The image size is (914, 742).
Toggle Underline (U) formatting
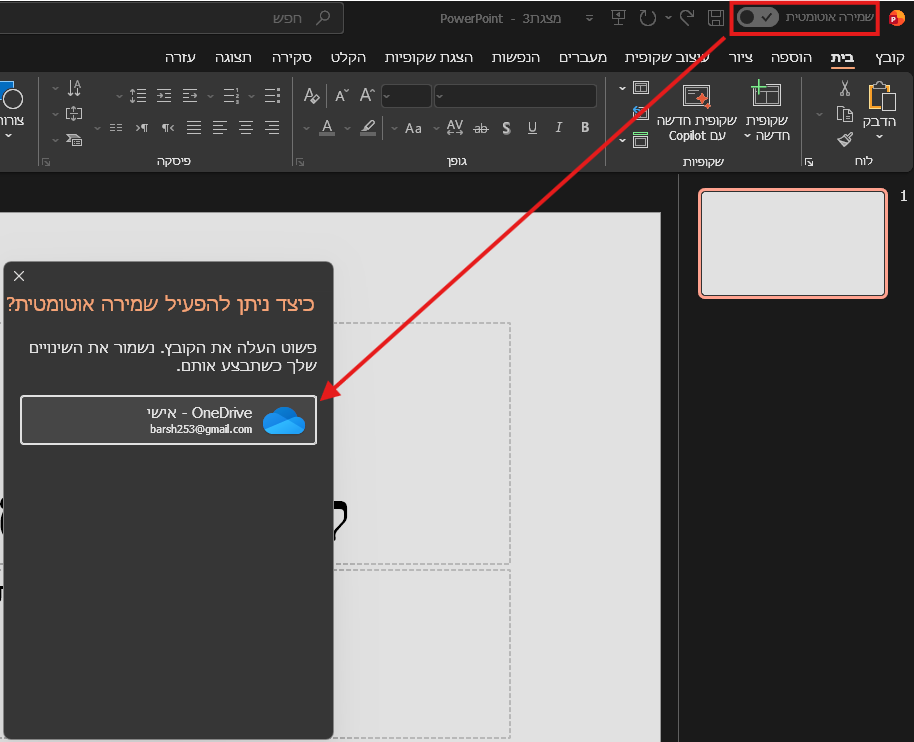click(x=532, y=128)
